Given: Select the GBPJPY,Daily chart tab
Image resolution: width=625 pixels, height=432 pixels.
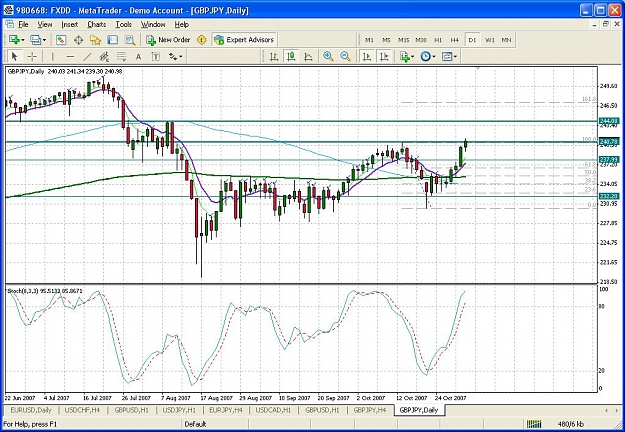Looking at the screenshot, I should point(419,410).
